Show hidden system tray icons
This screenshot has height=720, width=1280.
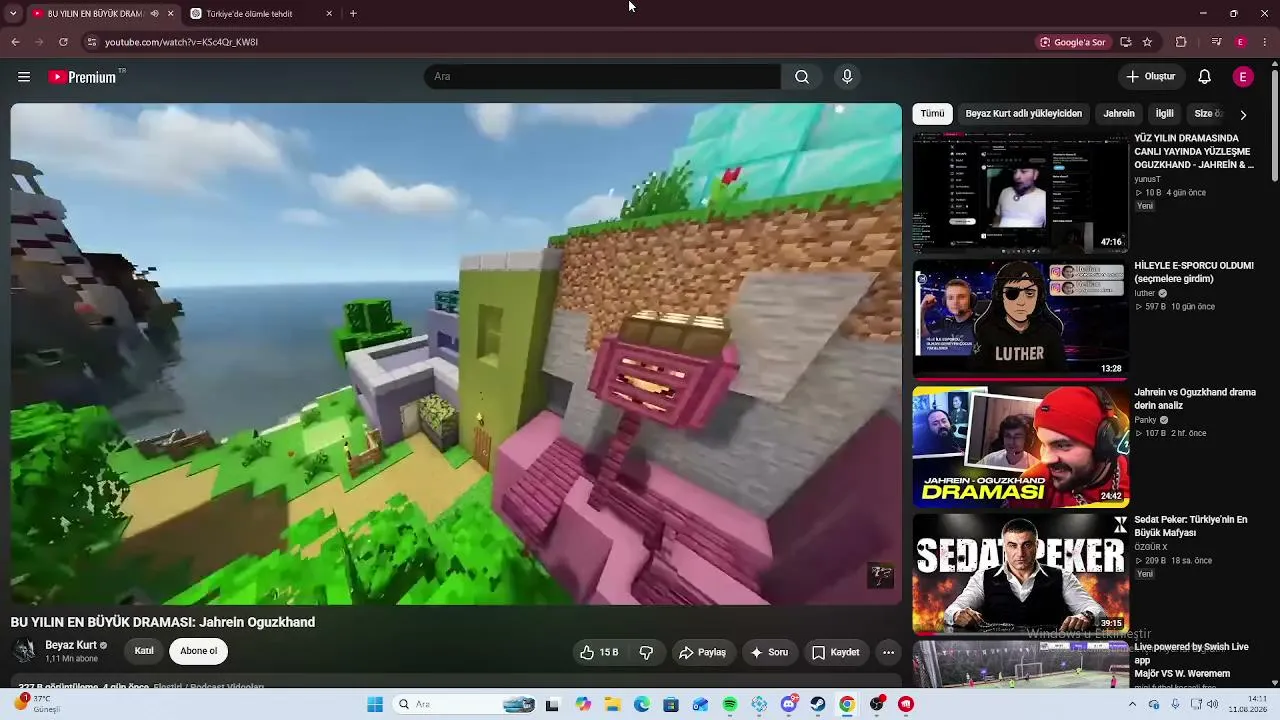pyautogui.click(x=1133, y=704)
